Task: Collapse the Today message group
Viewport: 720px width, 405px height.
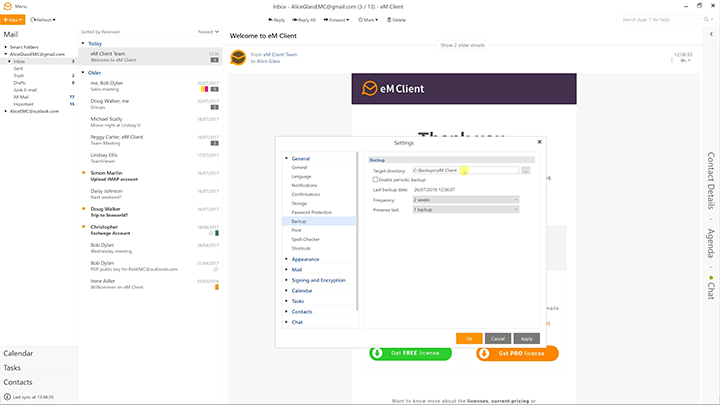Action: click(83, 43)
